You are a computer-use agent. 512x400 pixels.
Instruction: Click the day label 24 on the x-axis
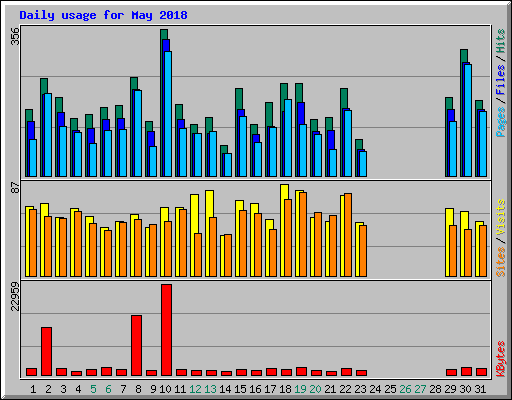[375, 389]
